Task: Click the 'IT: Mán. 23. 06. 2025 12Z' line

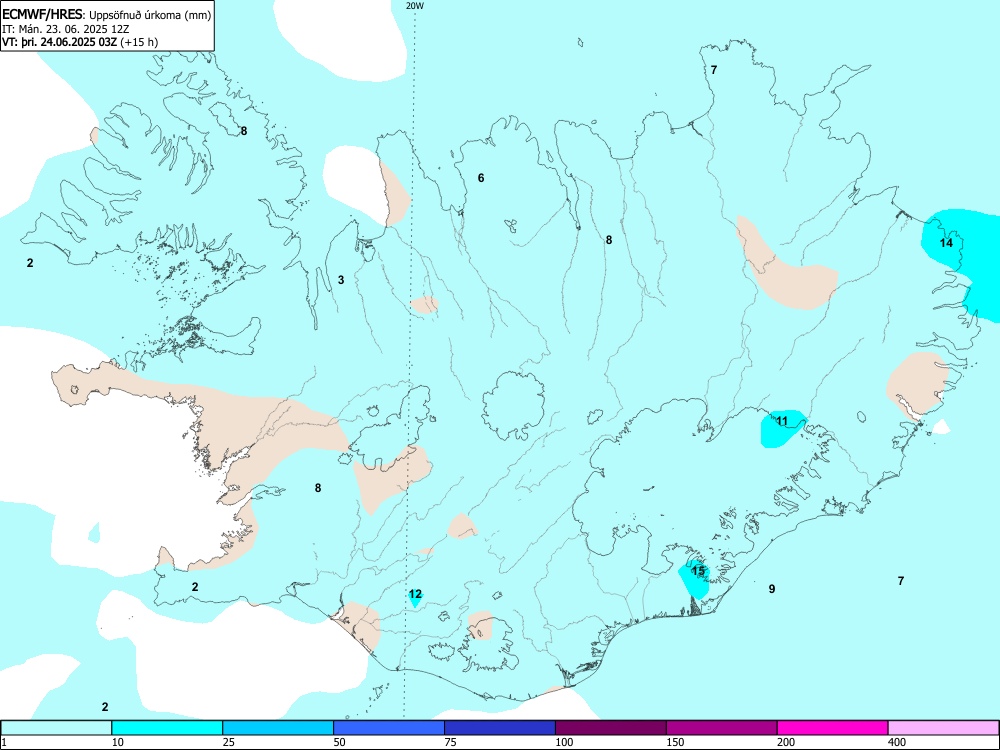Action: coord(66,29)
